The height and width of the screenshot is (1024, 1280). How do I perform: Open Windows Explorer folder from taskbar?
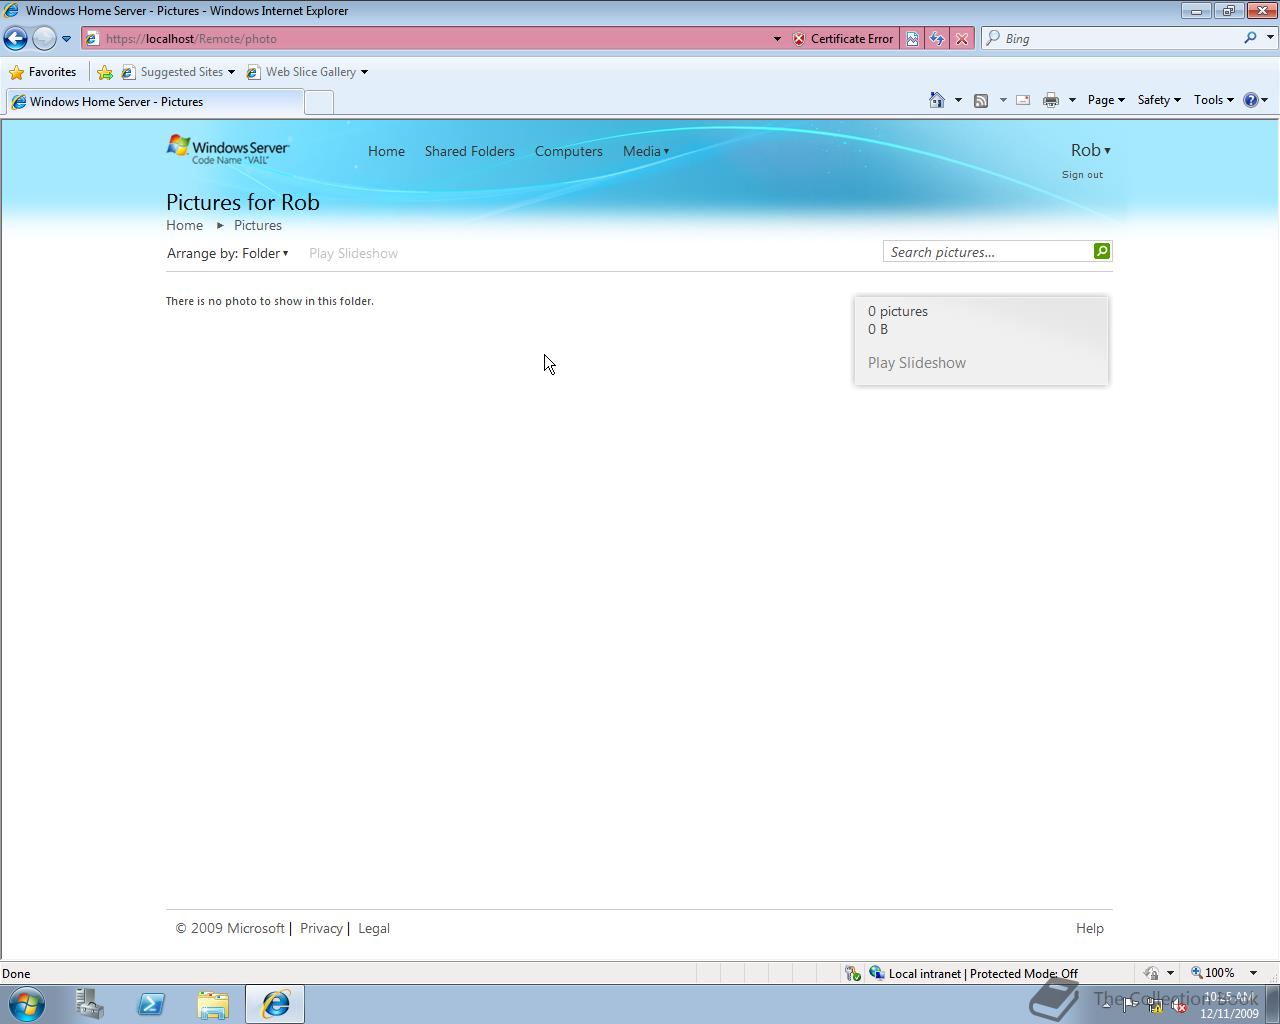(213, 1004)
